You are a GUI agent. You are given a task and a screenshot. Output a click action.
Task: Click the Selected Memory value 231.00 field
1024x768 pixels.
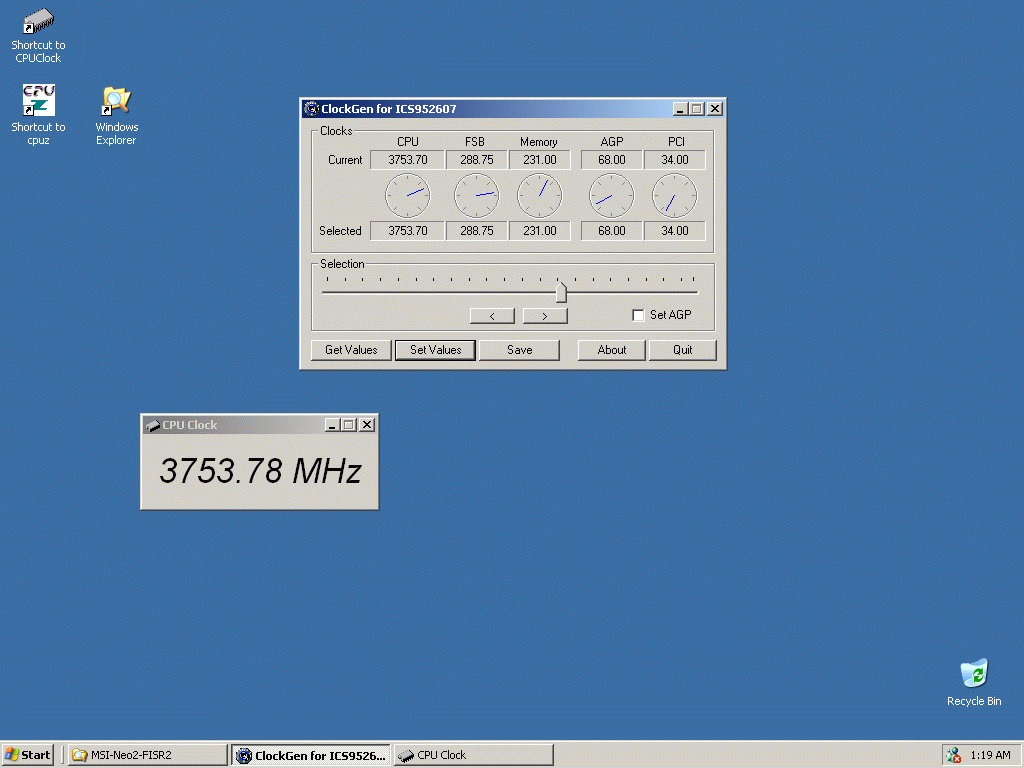pos(539,231)
